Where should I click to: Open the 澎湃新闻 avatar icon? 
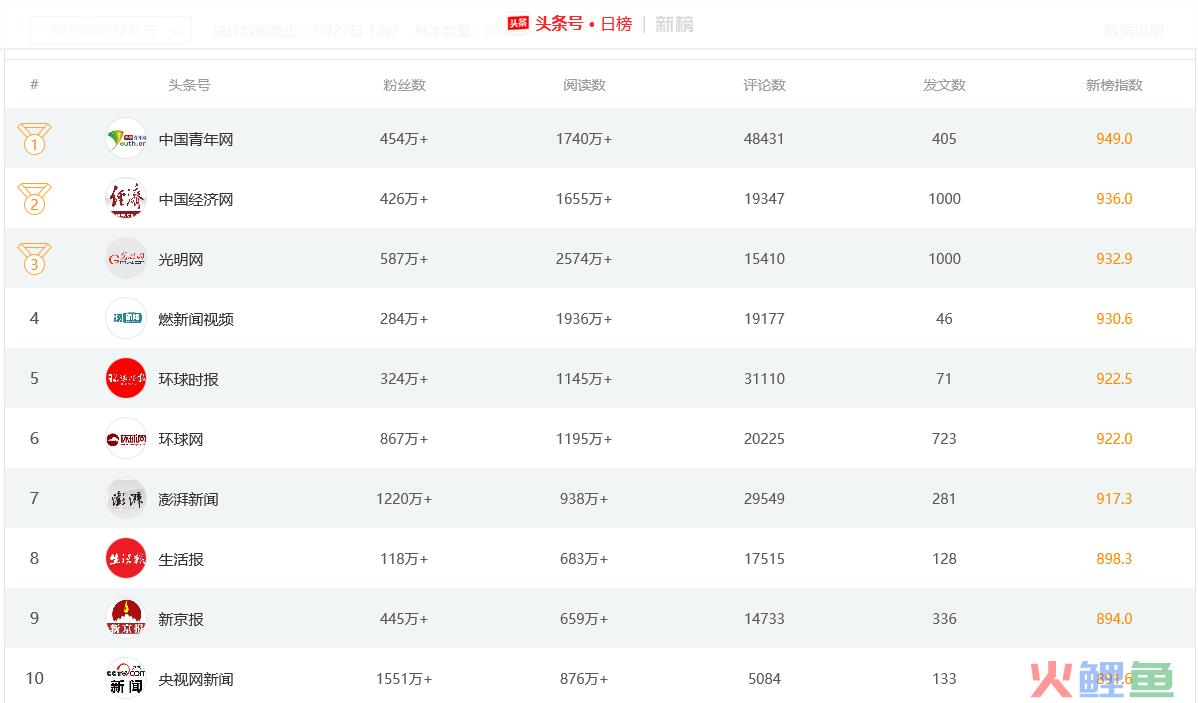(x=125, y=499)
